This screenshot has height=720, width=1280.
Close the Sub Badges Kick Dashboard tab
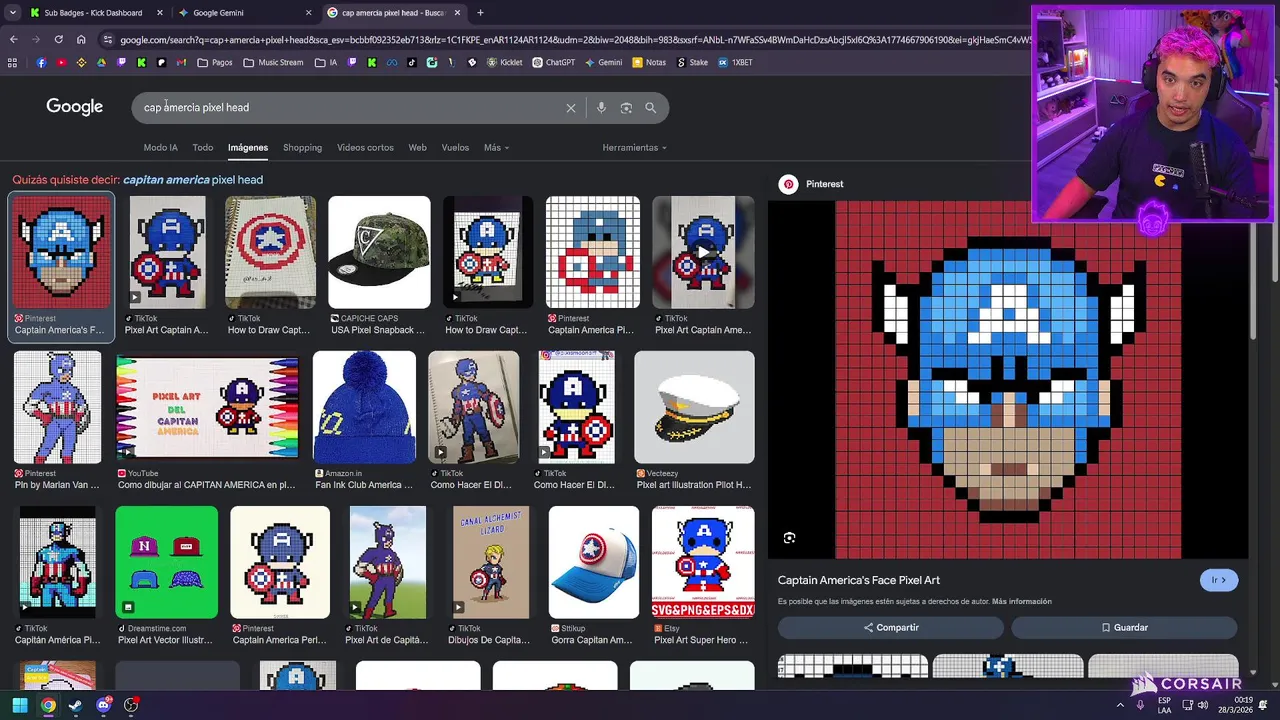[160, 13]
